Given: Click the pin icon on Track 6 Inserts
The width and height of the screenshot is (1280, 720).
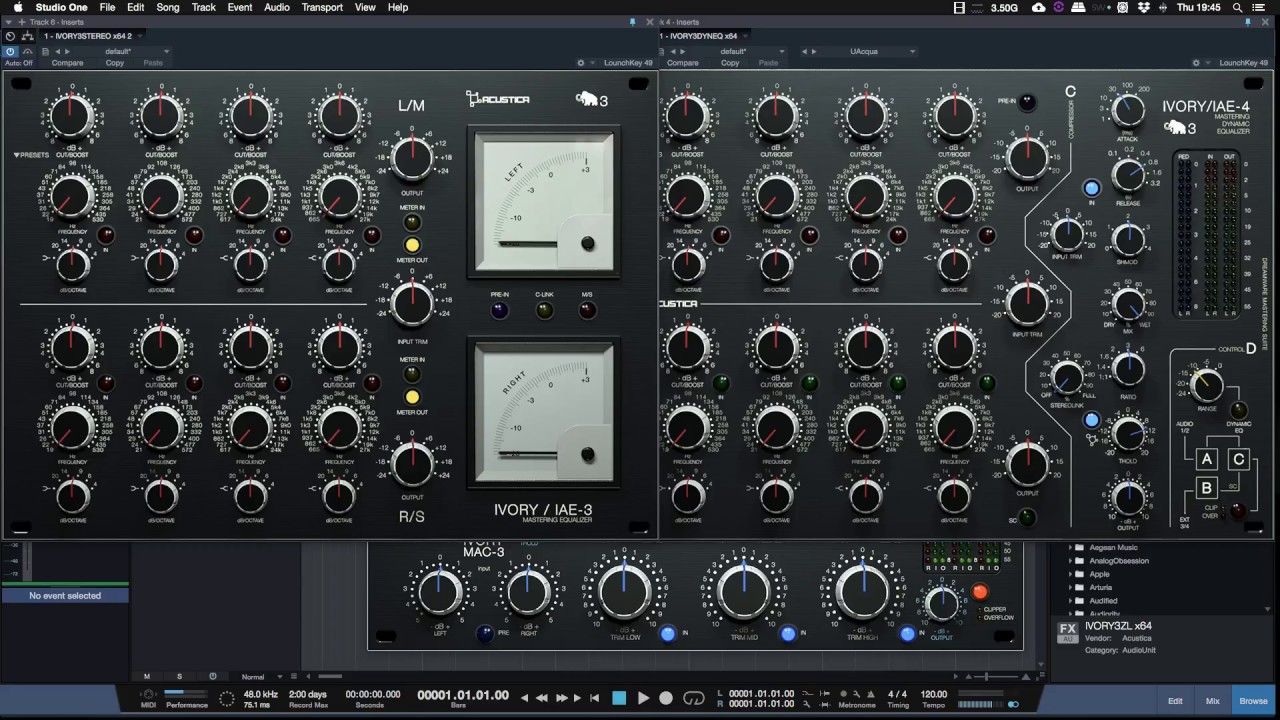Looking at the screenshot, I should (x=632, y=21).
